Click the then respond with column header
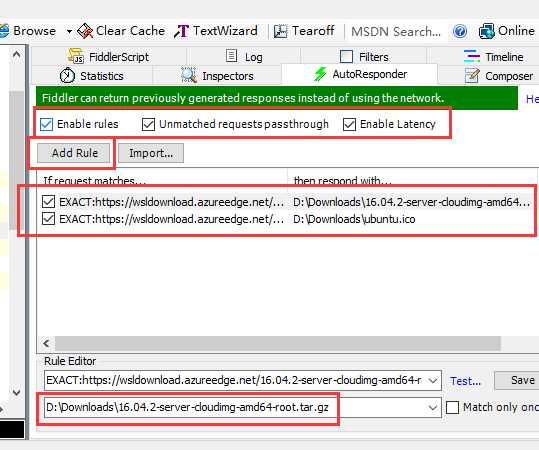This screenshot has width=539, height=450. [x=412, y=179]
